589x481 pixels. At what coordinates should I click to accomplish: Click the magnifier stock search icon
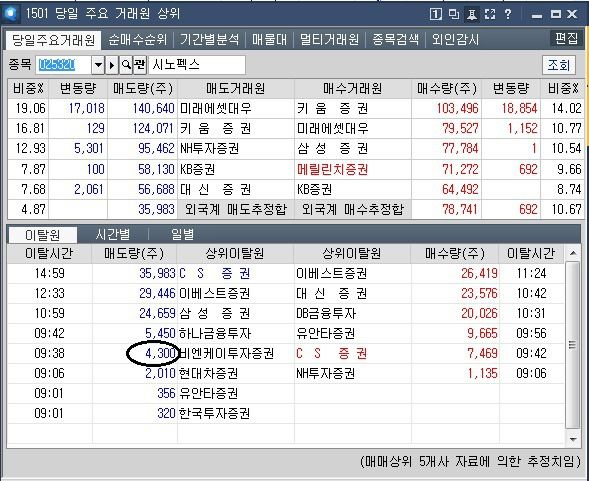coord(126,65)
